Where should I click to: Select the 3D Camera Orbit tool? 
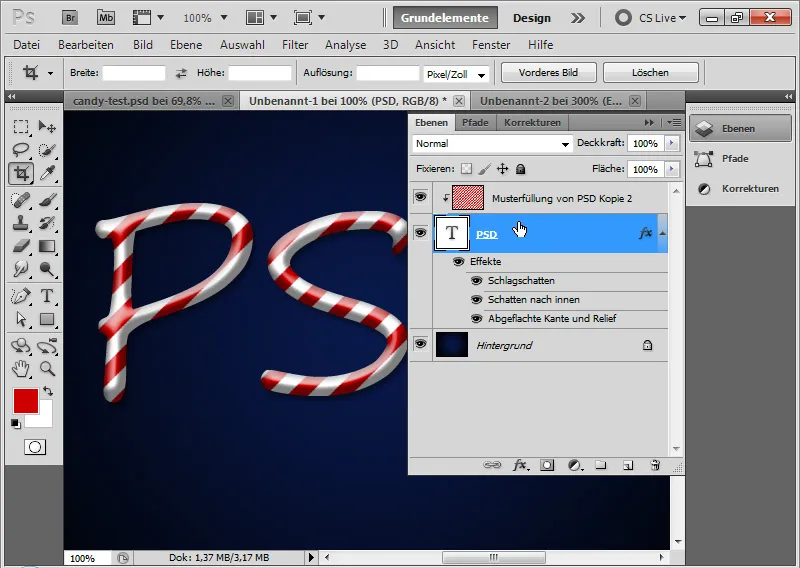47,346
